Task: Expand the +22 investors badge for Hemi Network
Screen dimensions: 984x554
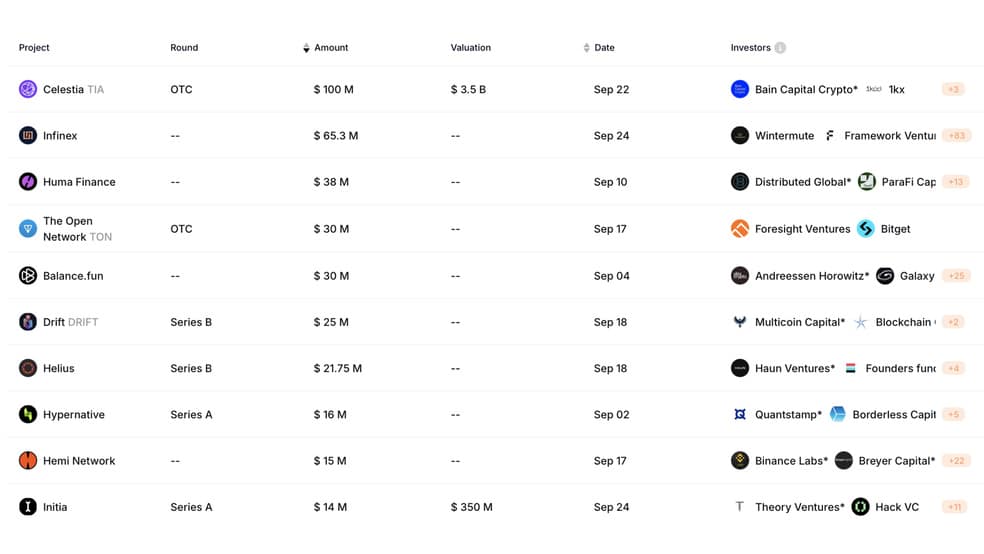Action: coord(956,461)
